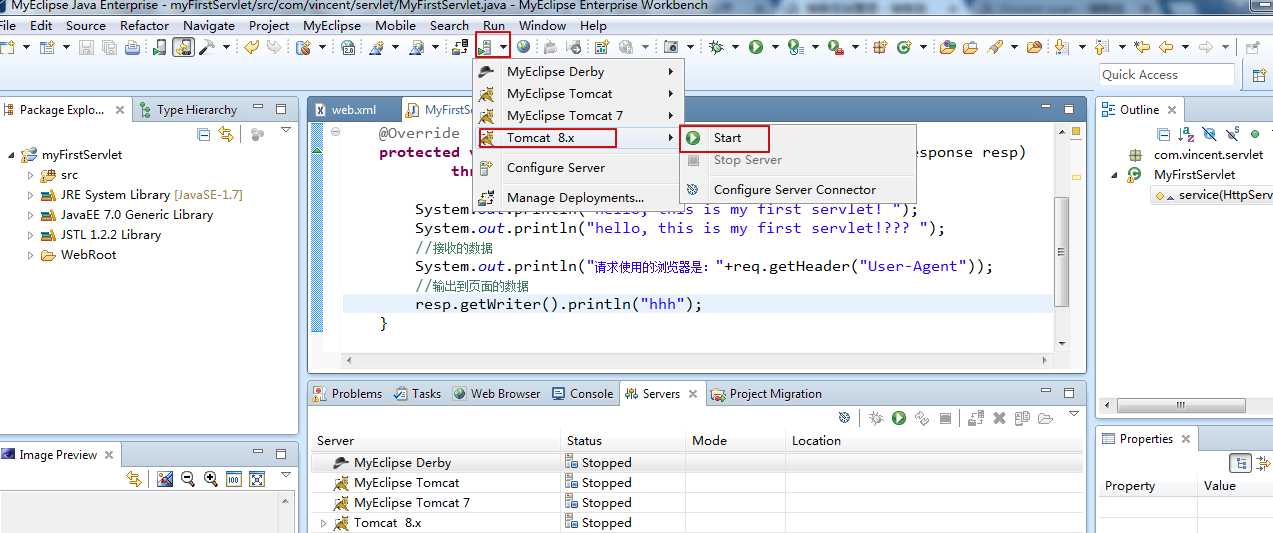The height and width of the screenshot is (533, 1273).
Task: Open the web browser globe toolbar icon
Action: point(522,47)
